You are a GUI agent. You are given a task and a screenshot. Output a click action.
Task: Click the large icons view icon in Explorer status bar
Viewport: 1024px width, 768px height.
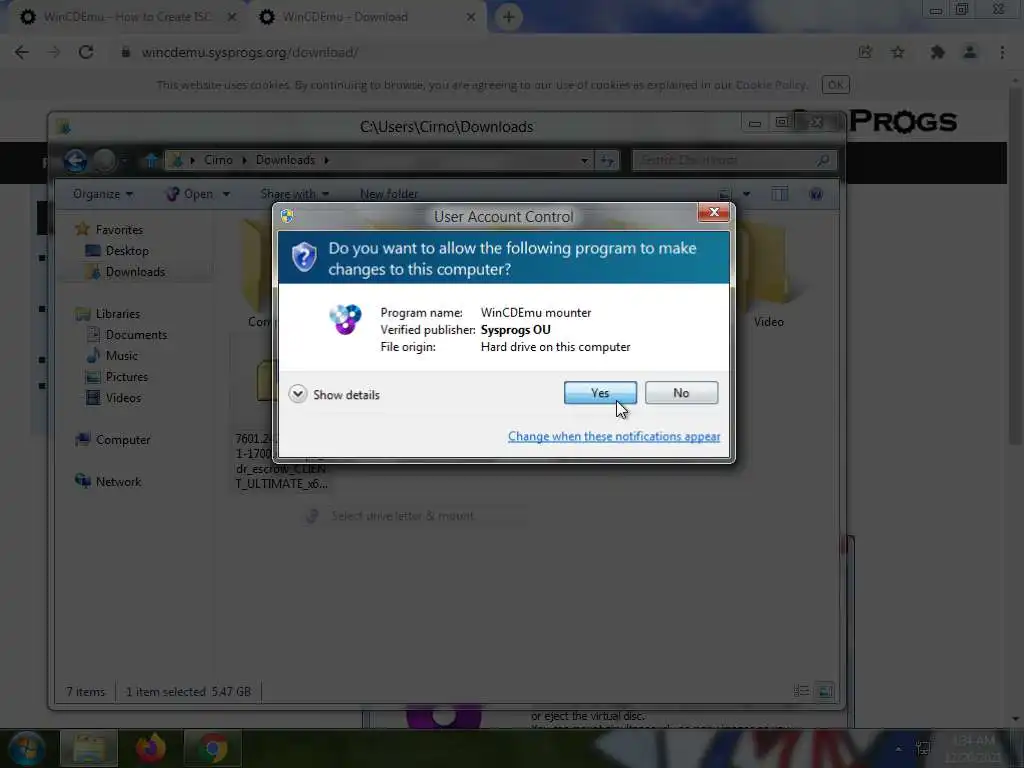[x=825, y=691]
